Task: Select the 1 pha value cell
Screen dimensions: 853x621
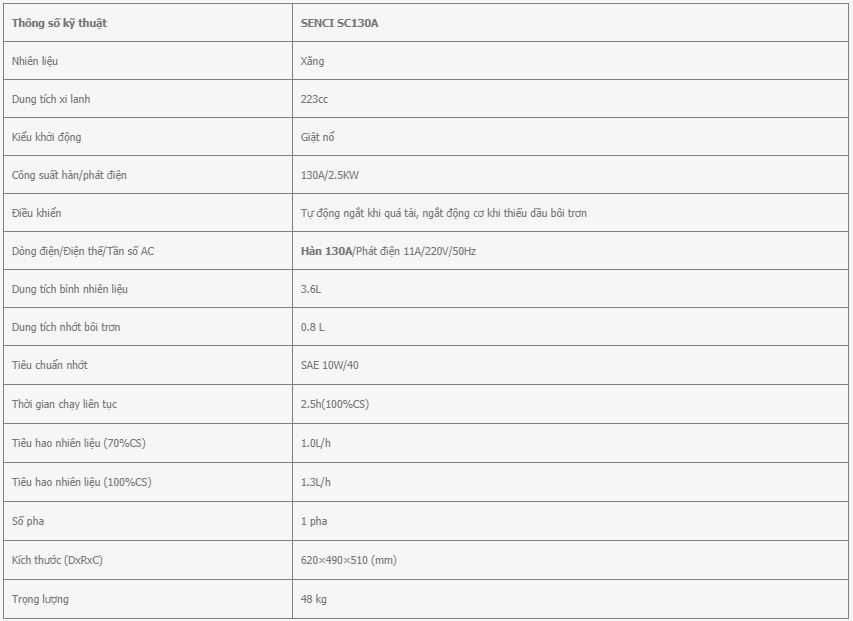Action: (570, 521)
